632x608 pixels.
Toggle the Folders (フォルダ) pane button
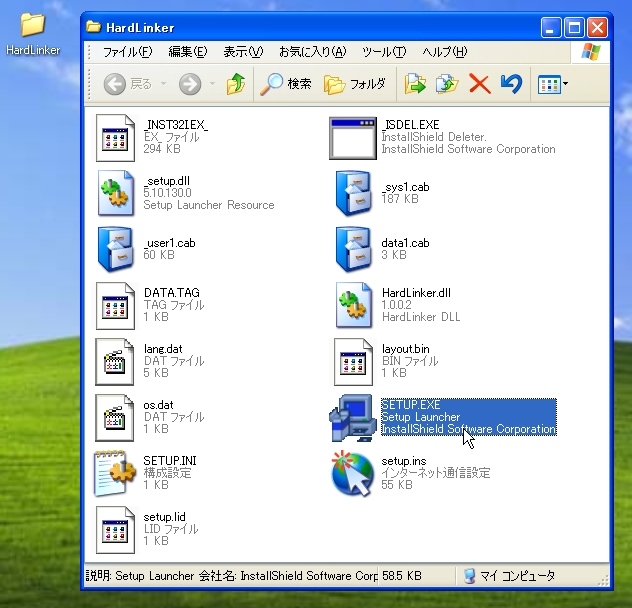click(355, 84)
